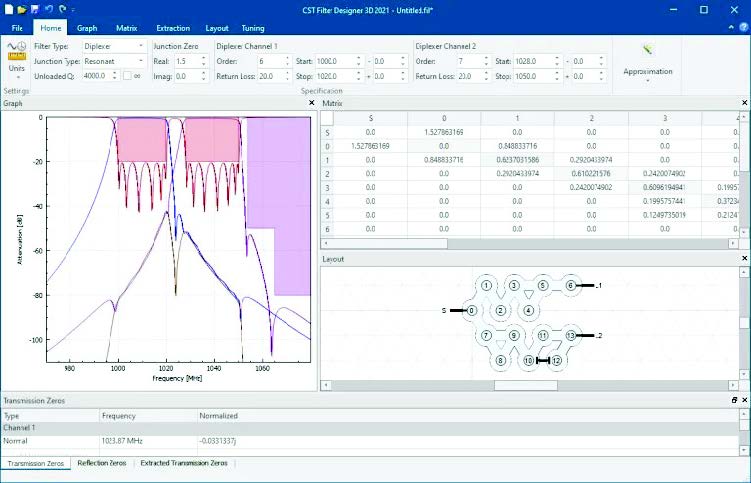The width and height of the screenshot is (751, 483).
Task: Adjust Channel 2 Order stepper
Action: coord(486,61)
